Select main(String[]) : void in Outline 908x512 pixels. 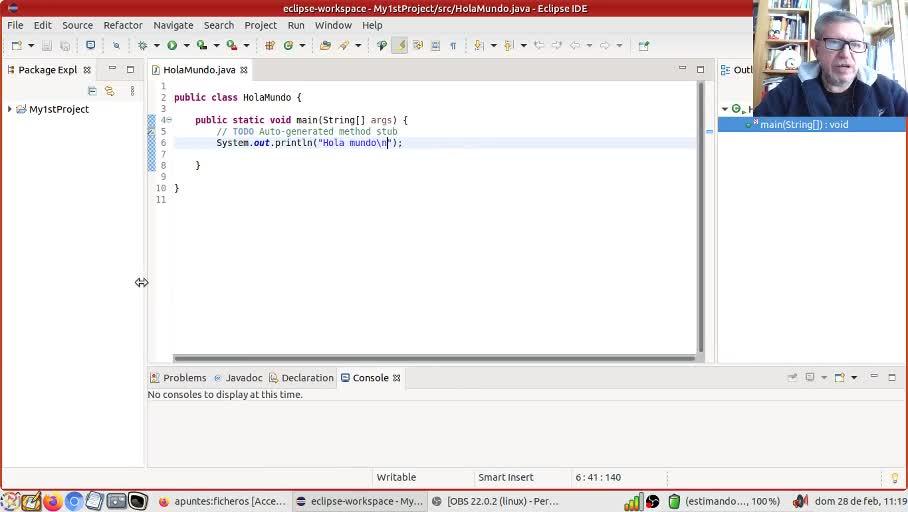(x=804, y=125)
